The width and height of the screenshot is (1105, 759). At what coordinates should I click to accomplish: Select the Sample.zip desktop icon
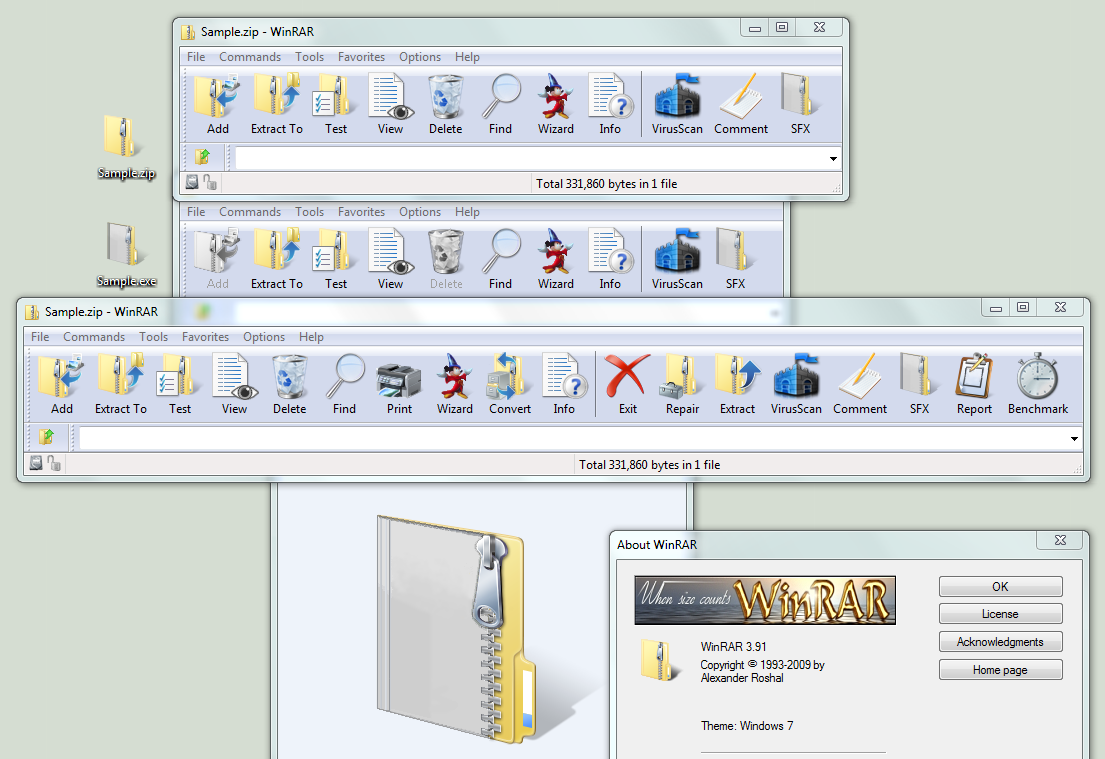pos(126,147)
